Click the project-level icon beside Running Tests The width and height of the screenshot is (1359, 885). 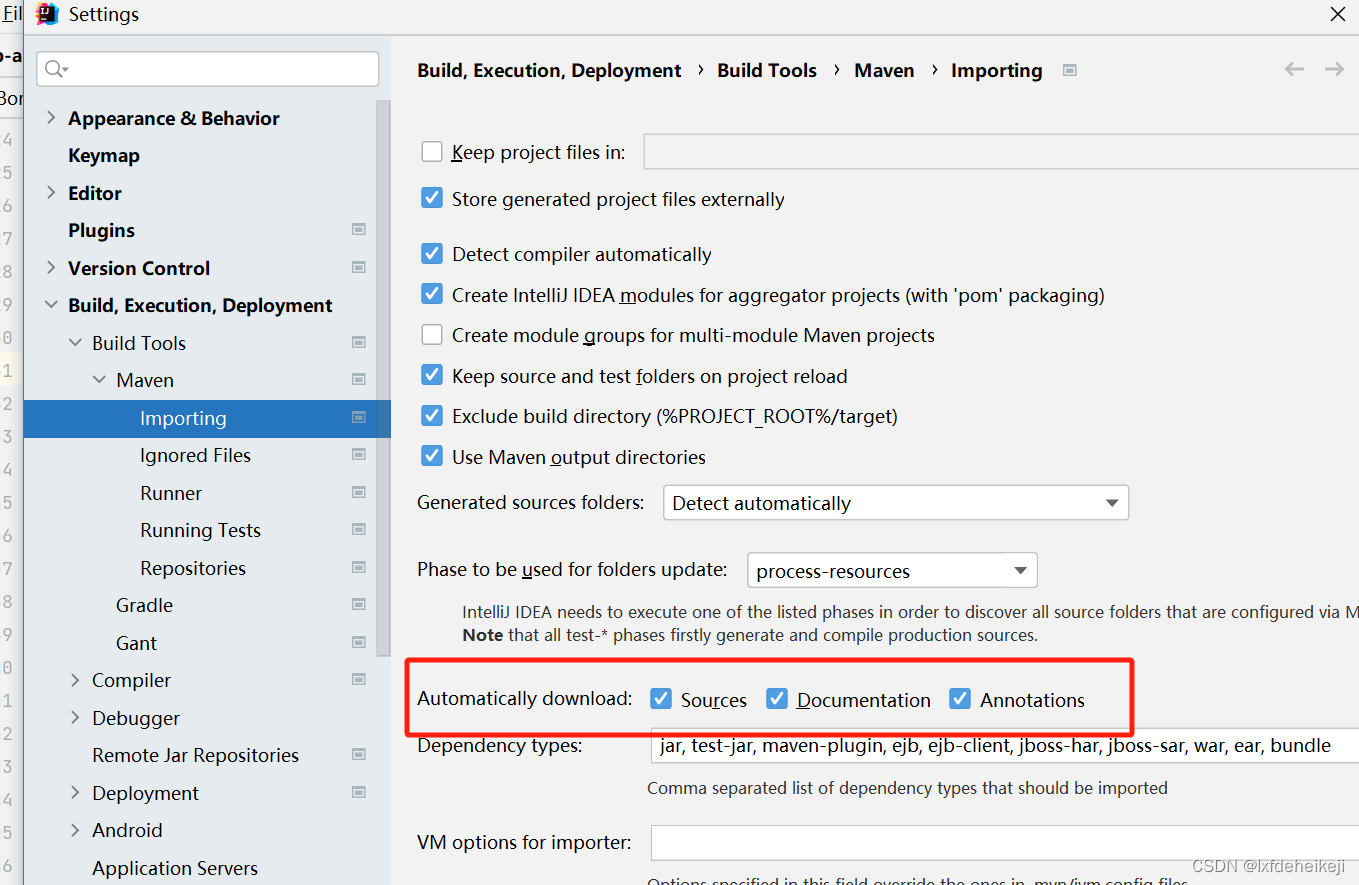pyautogui.click(x=359, y=530)
